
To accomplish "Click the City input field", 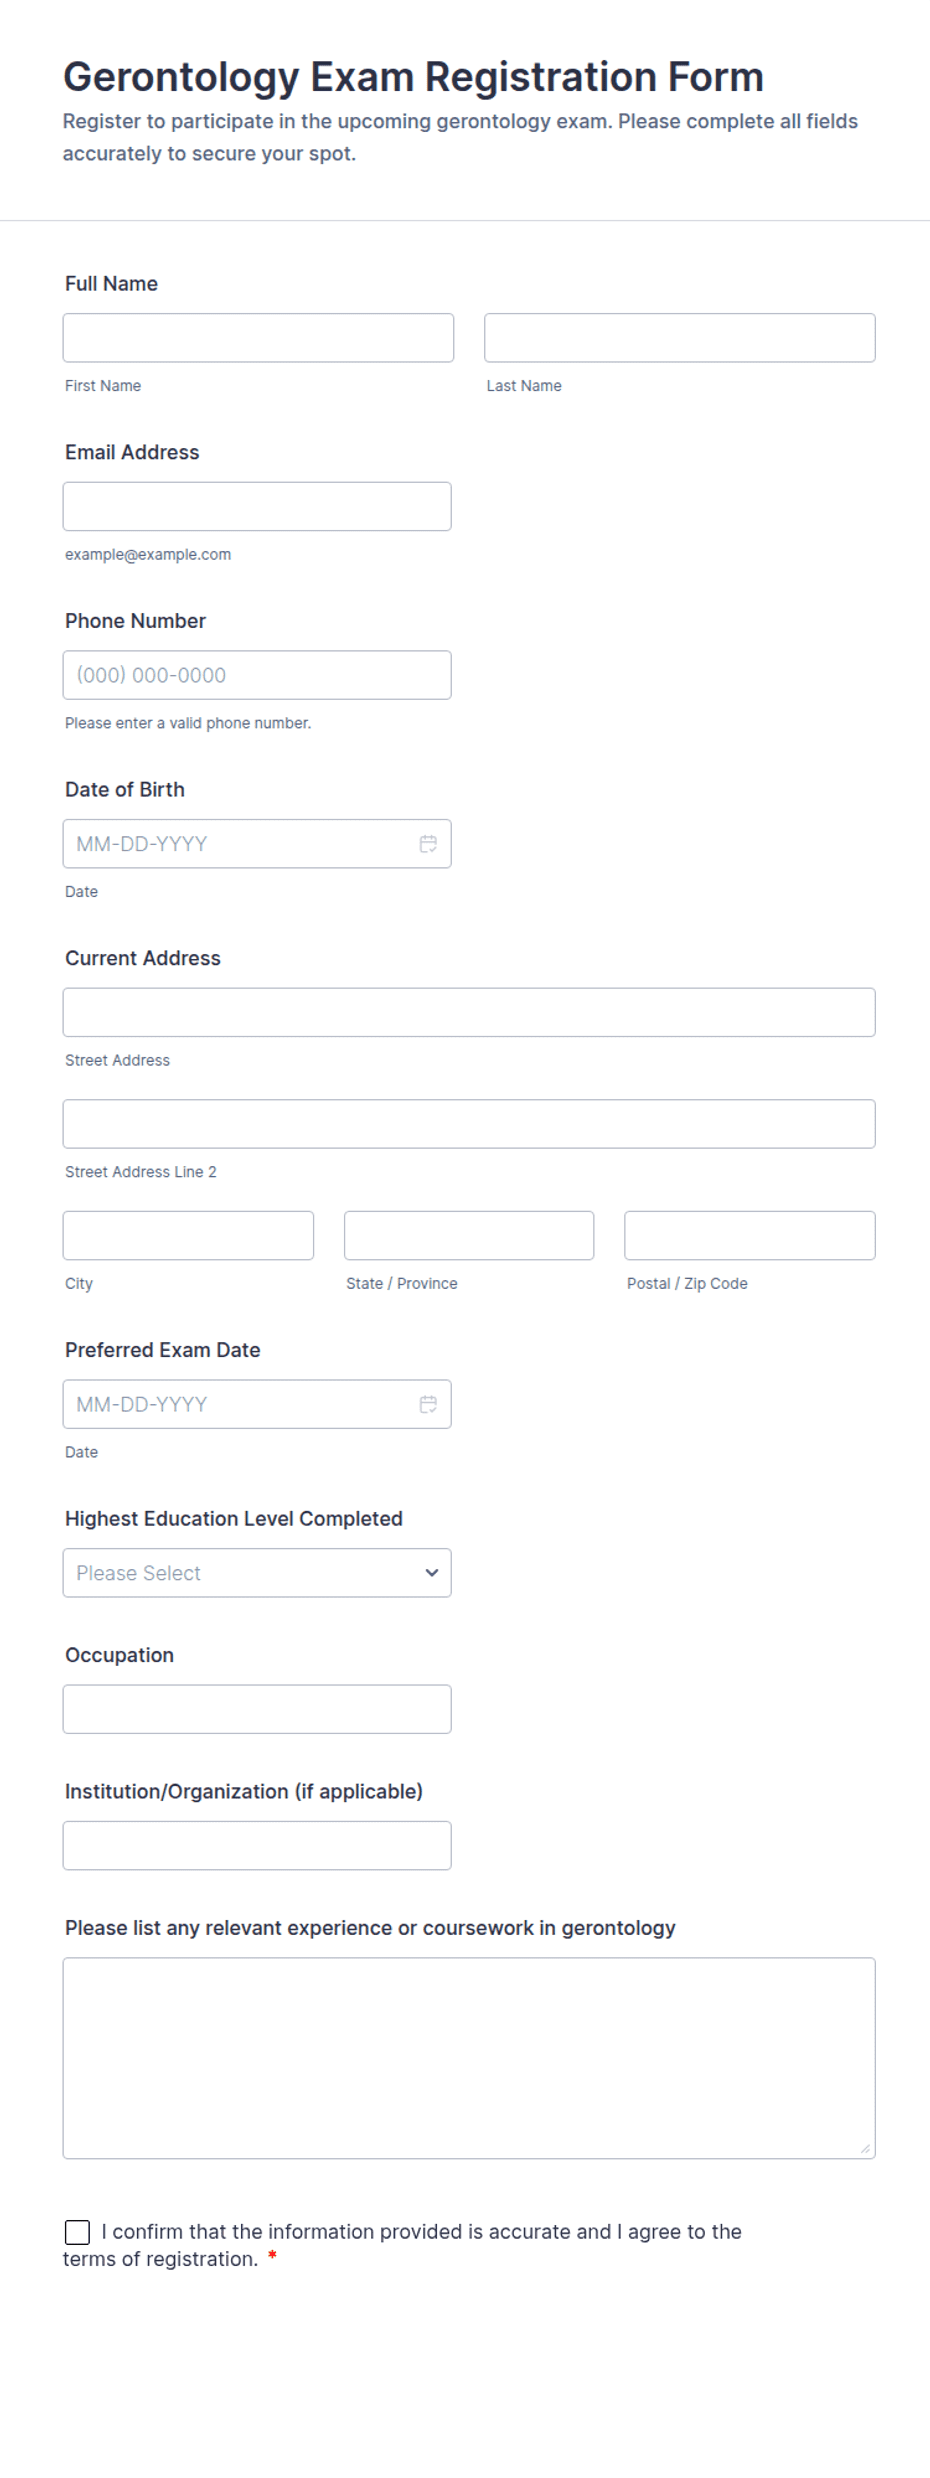I will coord(188,1236).
